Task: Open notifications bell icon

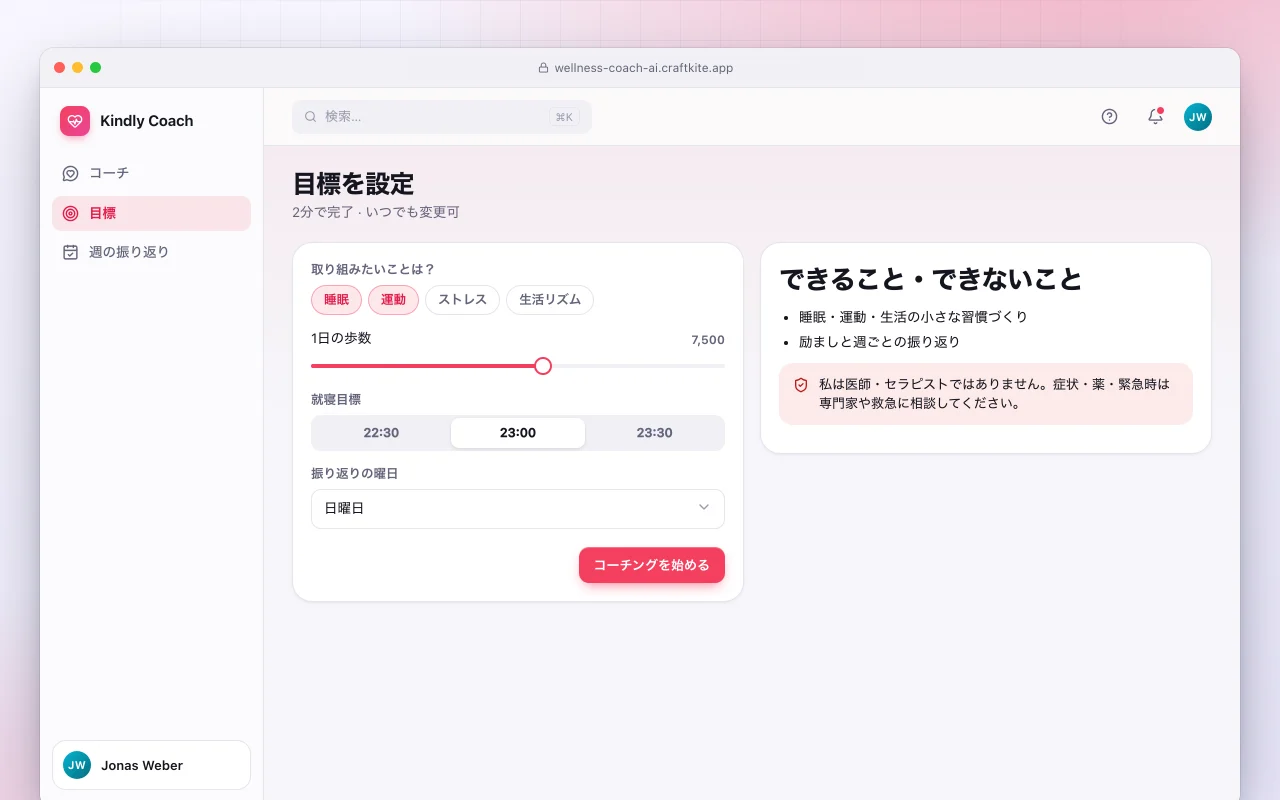Action: tap(1155, 116)
